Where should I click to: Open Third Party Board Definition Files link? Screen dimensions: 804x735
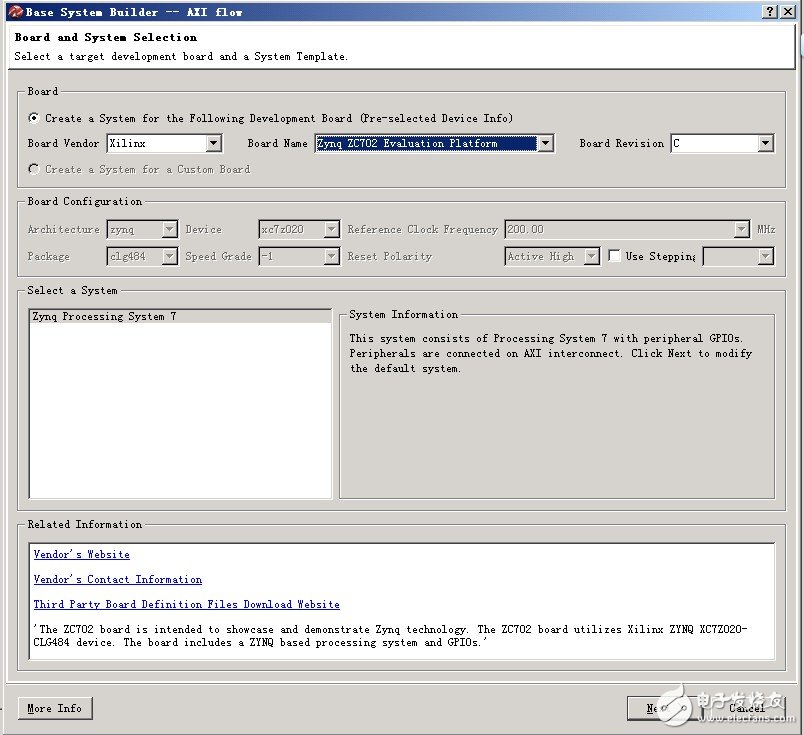pos(186,604)
